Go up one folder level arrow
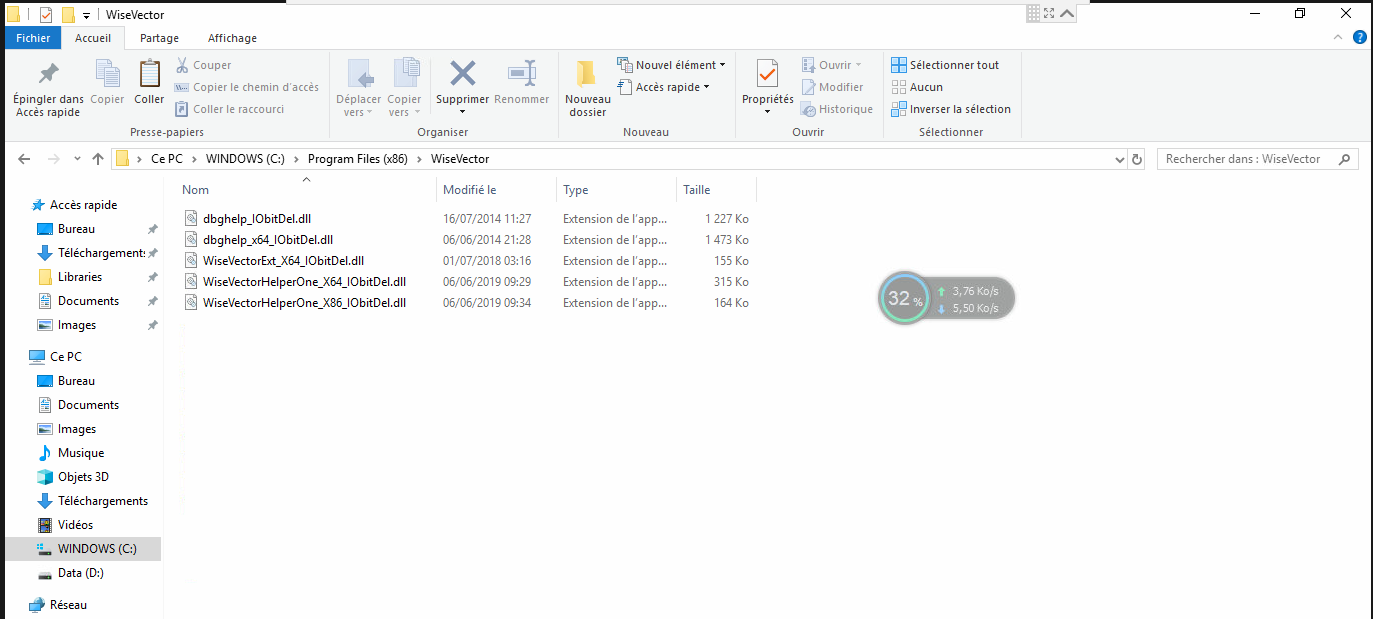The image size is (1373, 619). 98,159
